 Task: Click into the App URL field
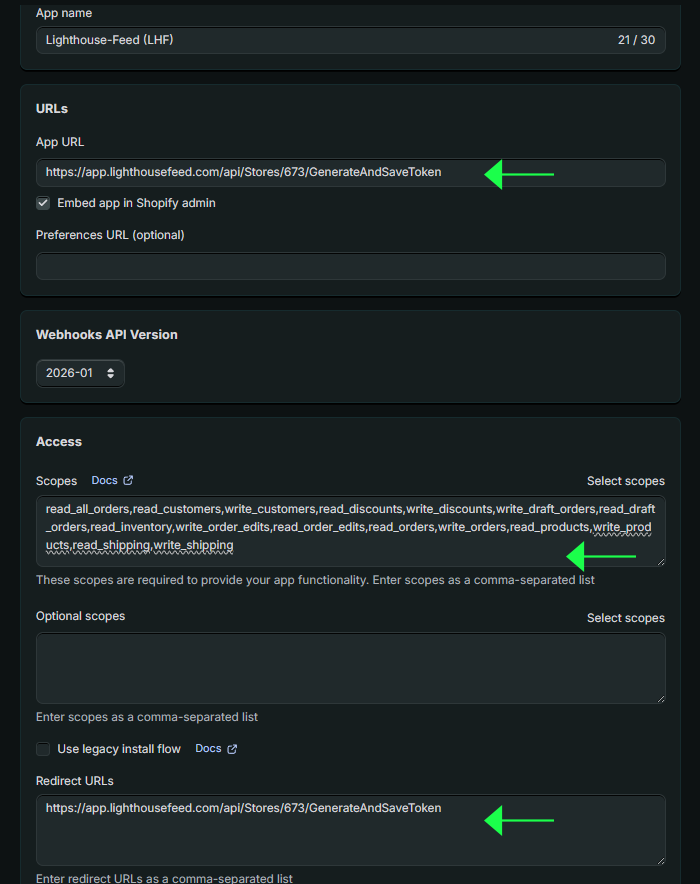point(351,173)
